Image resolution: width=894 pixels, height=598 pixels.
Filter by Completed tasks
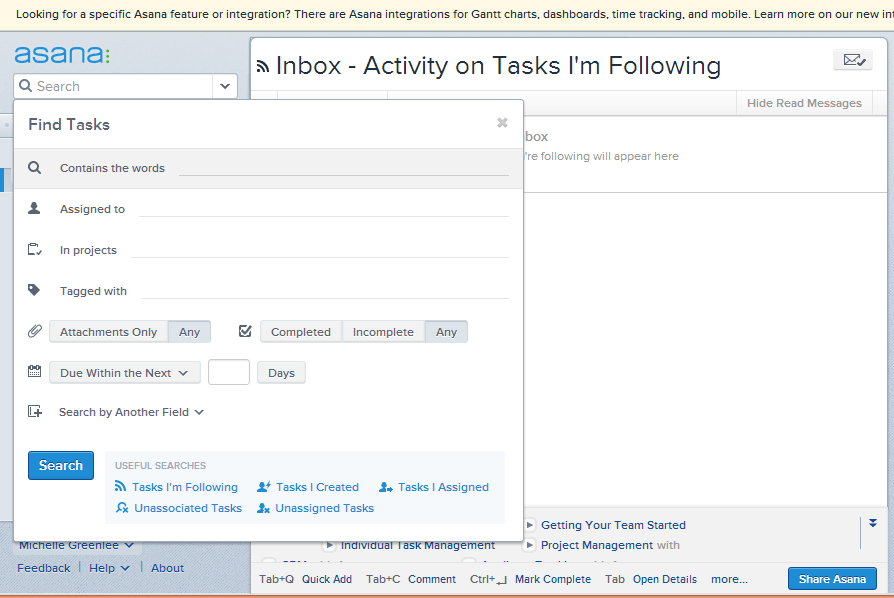tap(301, 332)
